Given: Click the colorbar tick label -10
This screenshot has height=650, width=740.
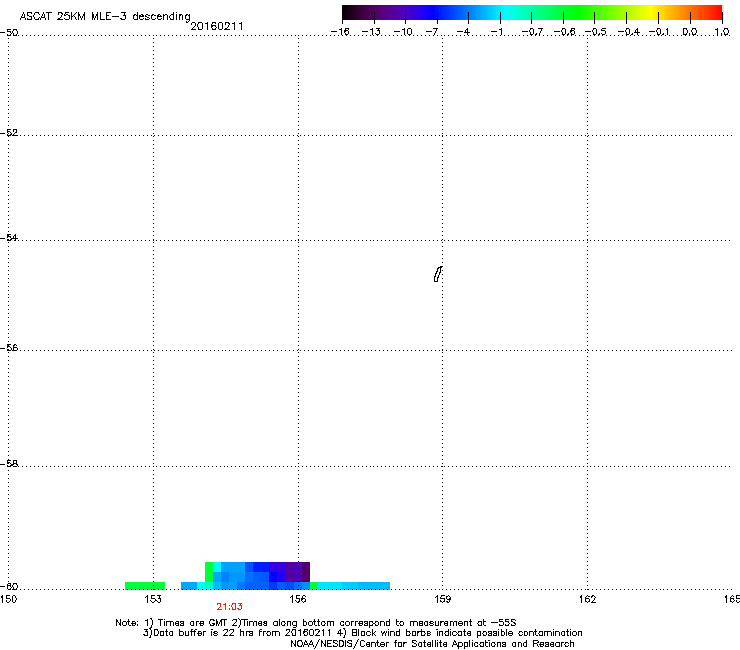Looking at the screenshot, I should pos(403,32).
